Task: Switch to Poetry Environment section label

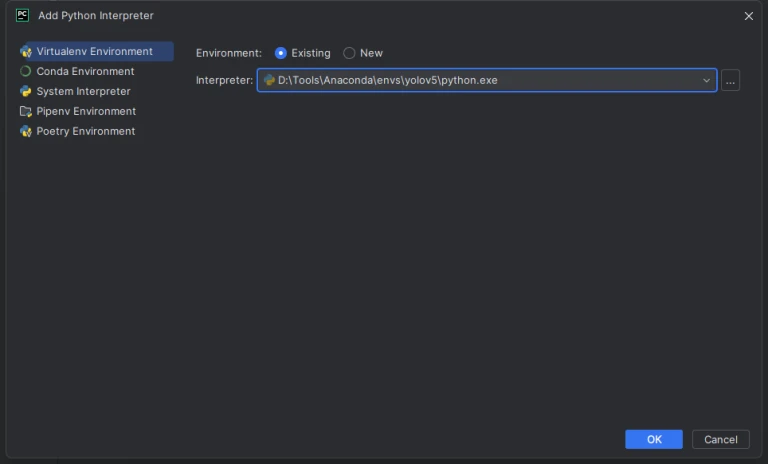Action: tap(86, 131)
